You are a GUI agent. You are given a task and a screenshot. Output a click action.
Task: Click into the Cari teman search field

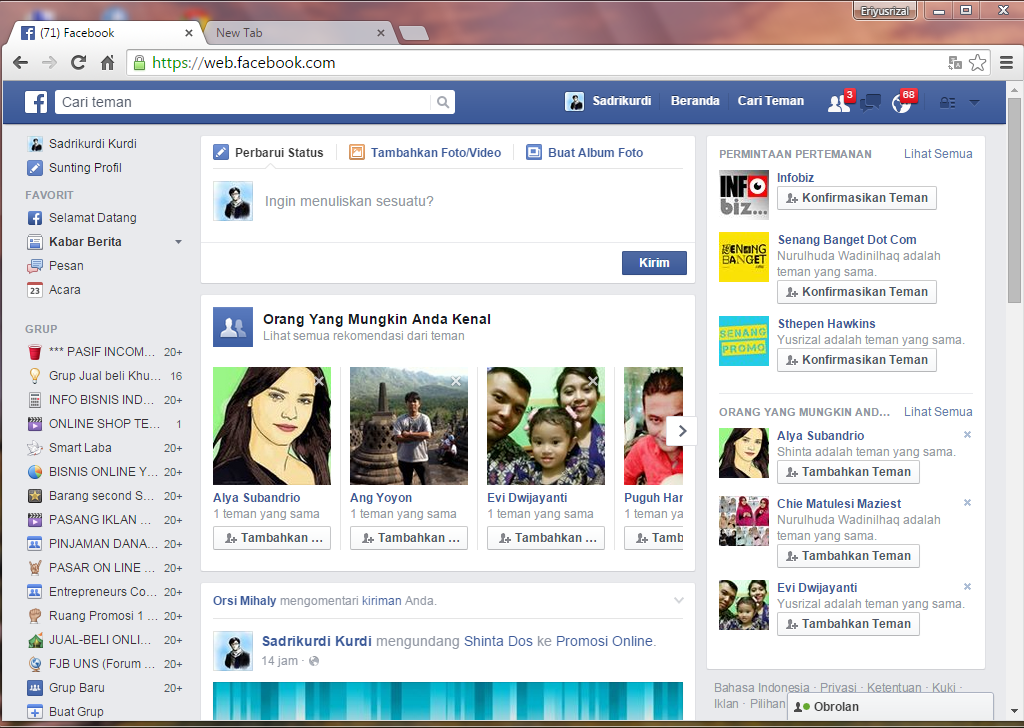coord(243,102)
